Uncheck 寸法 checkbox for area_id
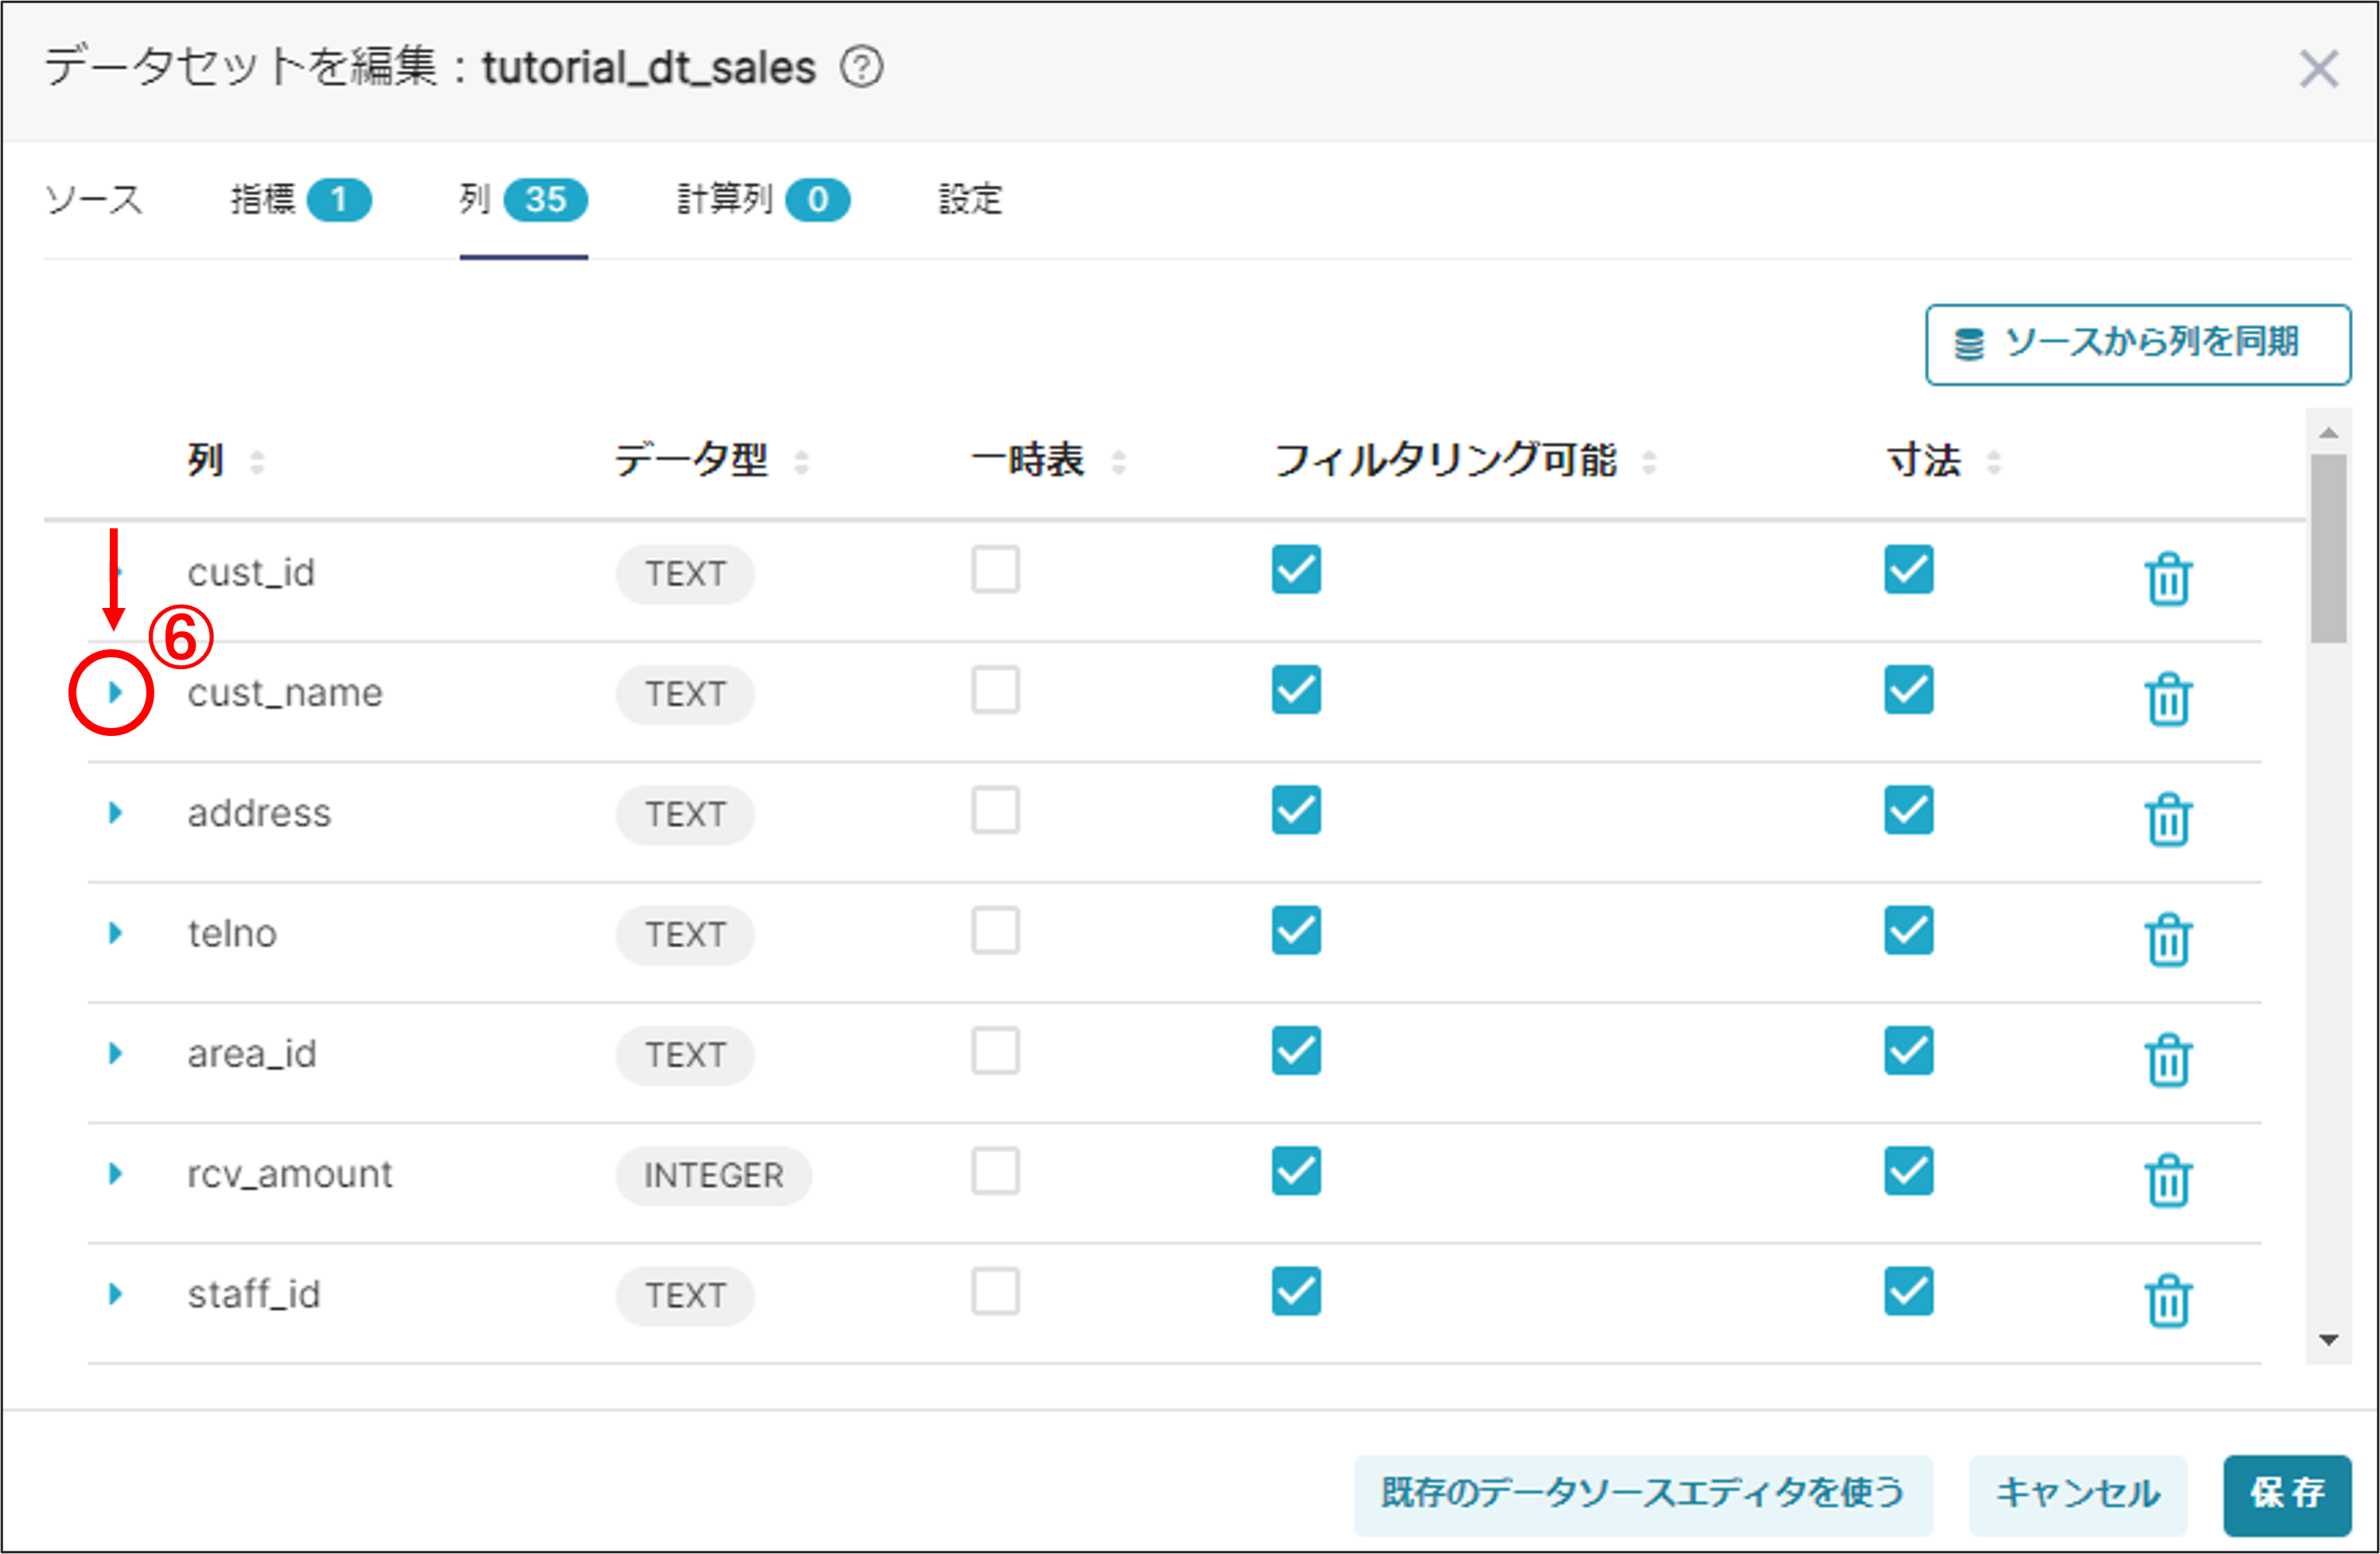The image size is (2380, 1554). point(1908,1051)
